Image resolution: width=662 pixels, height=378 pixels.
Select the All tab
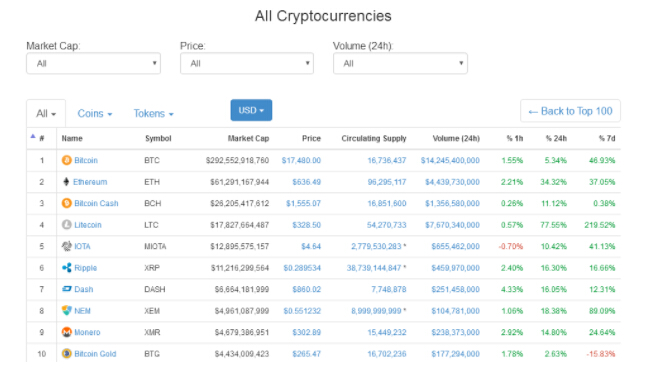[x=46, y=114]
